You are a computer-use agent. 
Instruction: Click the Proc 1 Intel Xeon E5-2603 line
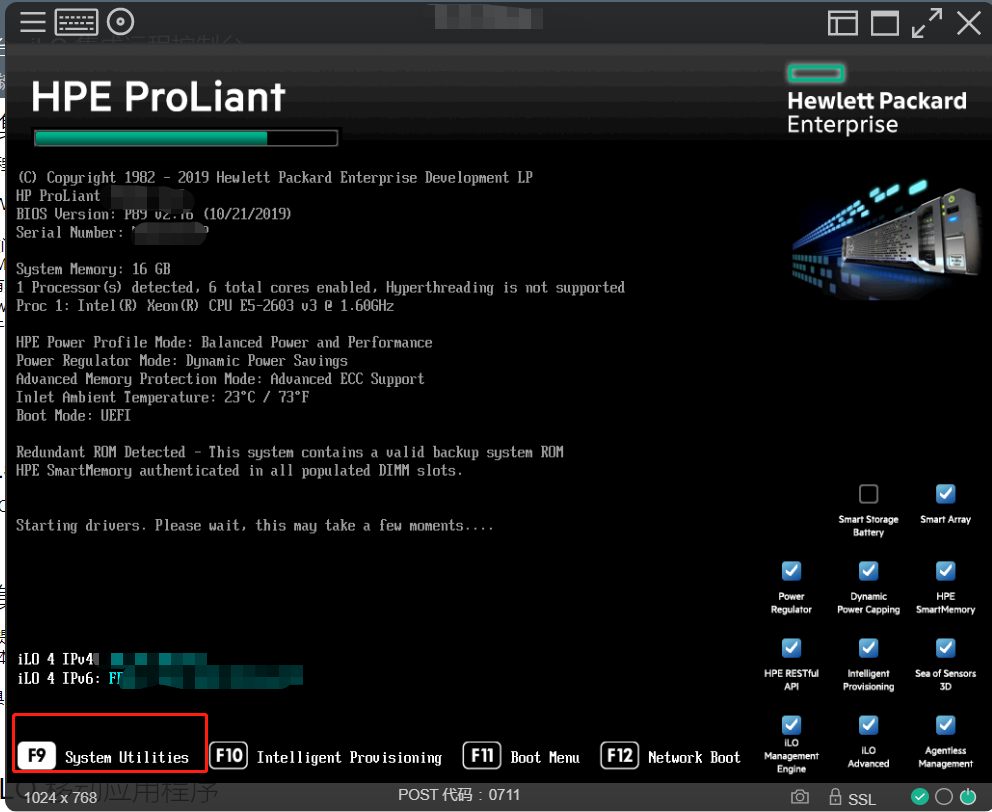click(x=205, y=306)
